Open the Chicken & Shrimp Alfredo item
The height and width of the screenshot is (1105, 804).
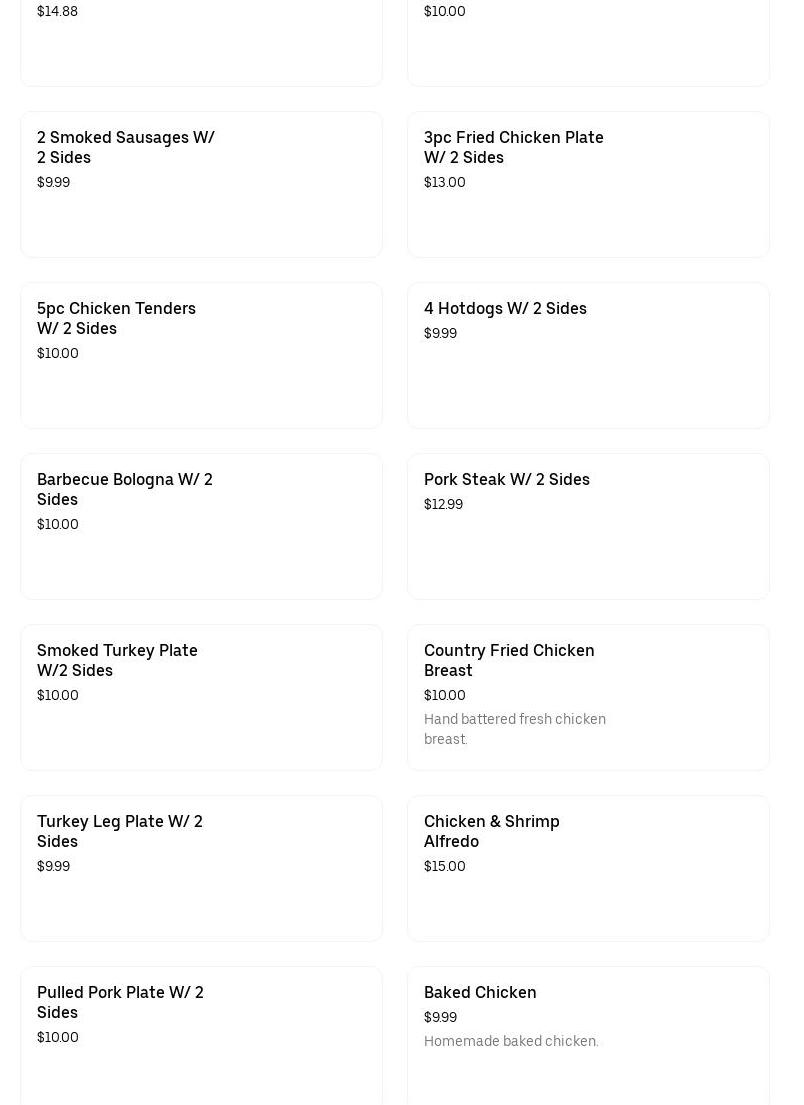click(492, 831)
